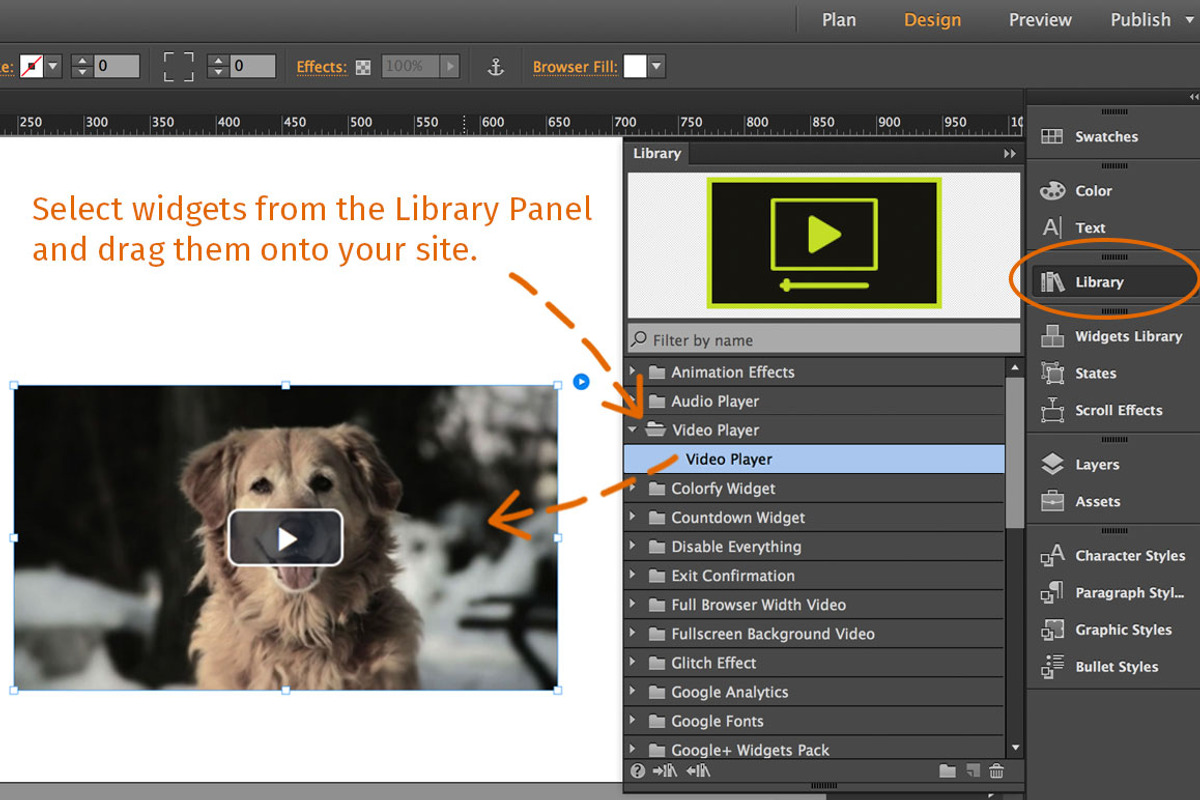Click the corner radius value field

pos(253,67)
